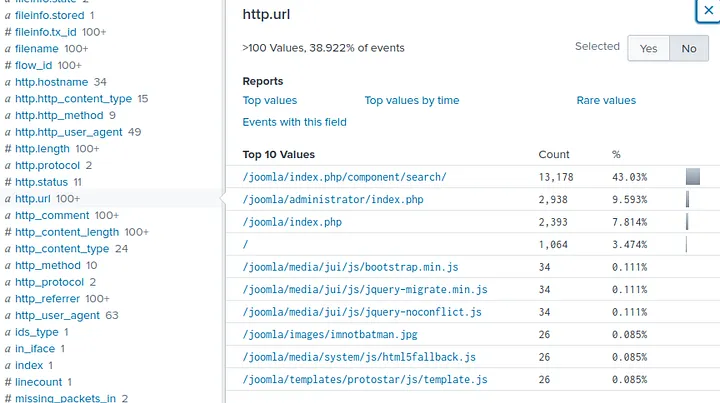Open the http_referrer field

click(49, 298)
